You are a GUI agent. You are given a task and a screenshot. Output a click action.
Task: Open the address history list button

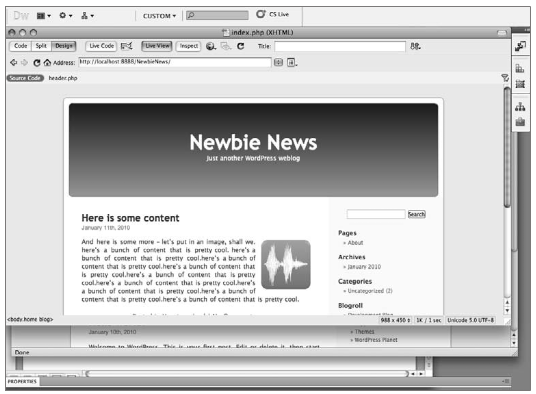pyautogui.click(x=278, y=62)
